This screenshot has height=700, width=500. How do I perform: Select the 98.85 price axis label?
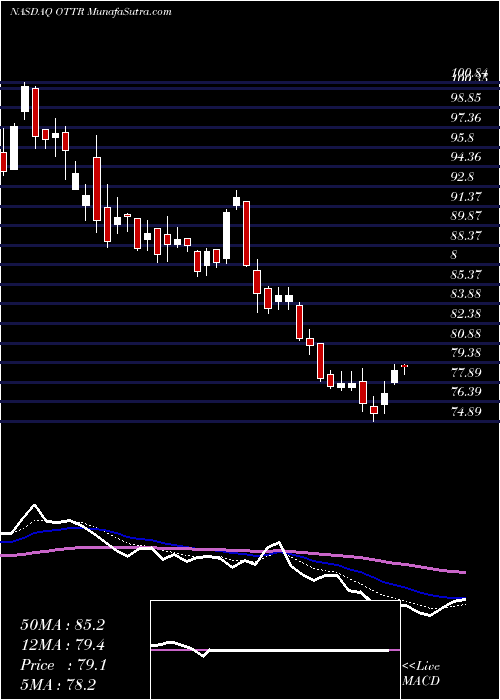[466, 98]
